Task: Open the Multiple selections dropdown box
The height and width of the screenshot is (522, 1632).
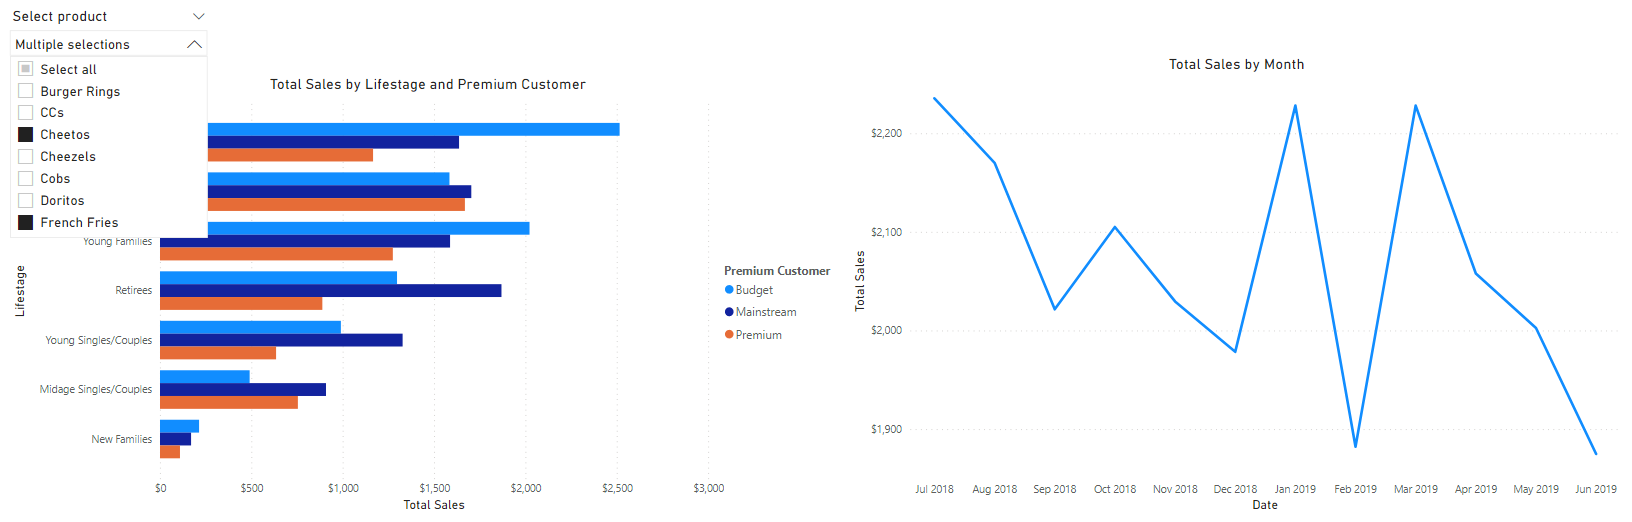Action: point(100,44)
